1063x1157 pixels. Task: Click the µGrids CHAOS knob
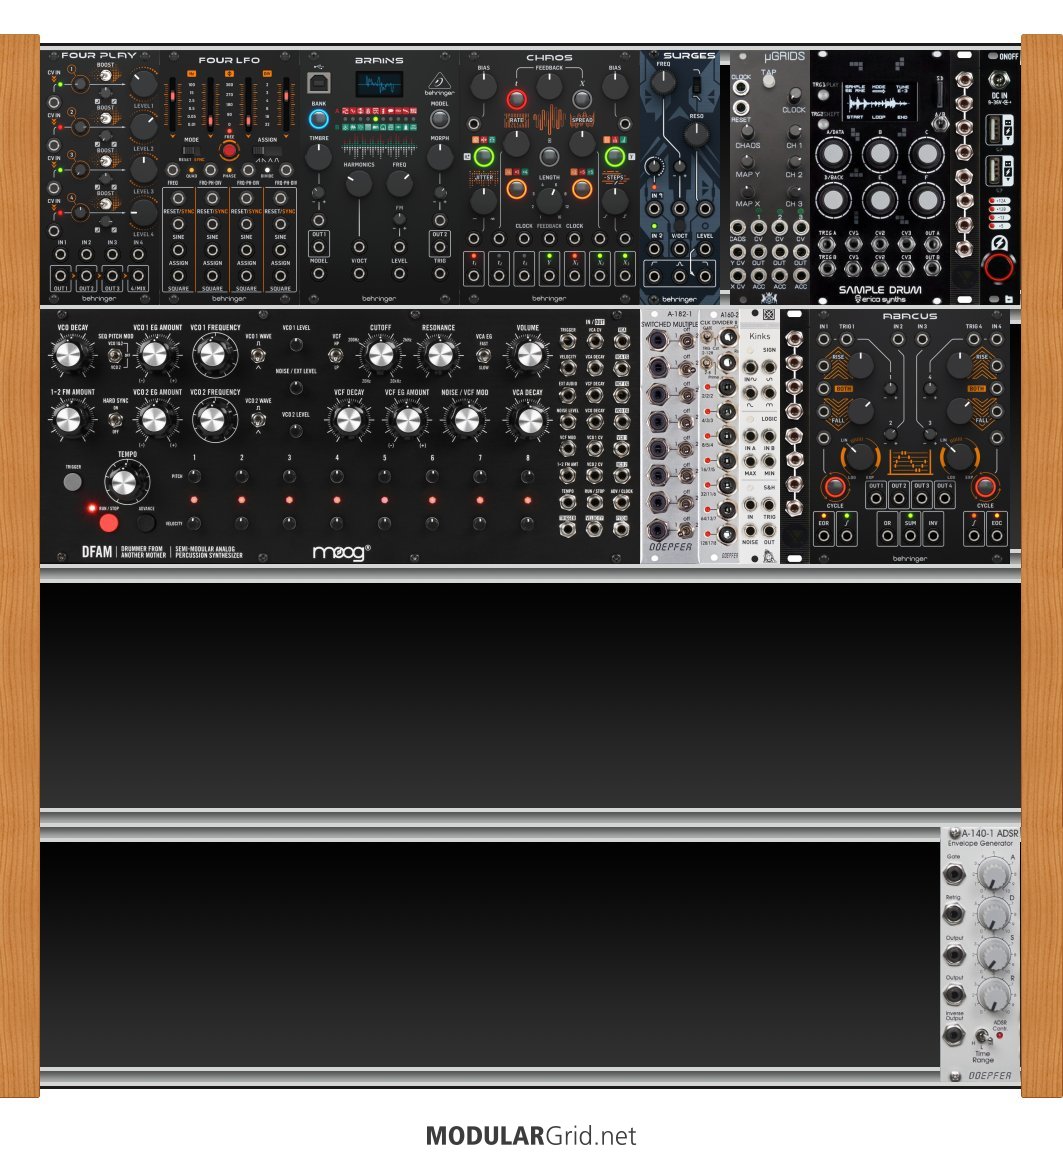[x=747, y=131]
